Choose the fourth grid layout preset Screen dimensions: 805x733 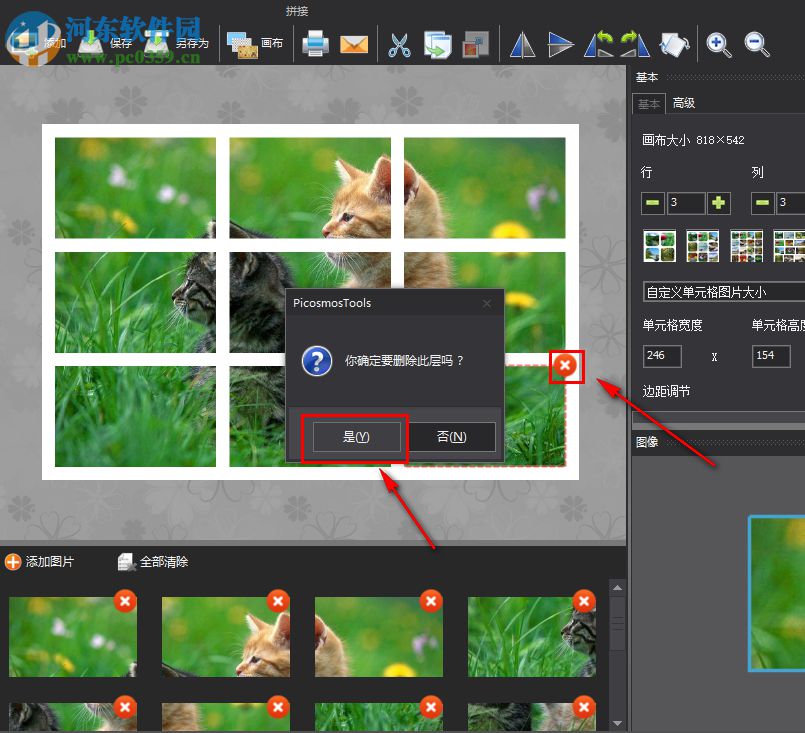789,246
